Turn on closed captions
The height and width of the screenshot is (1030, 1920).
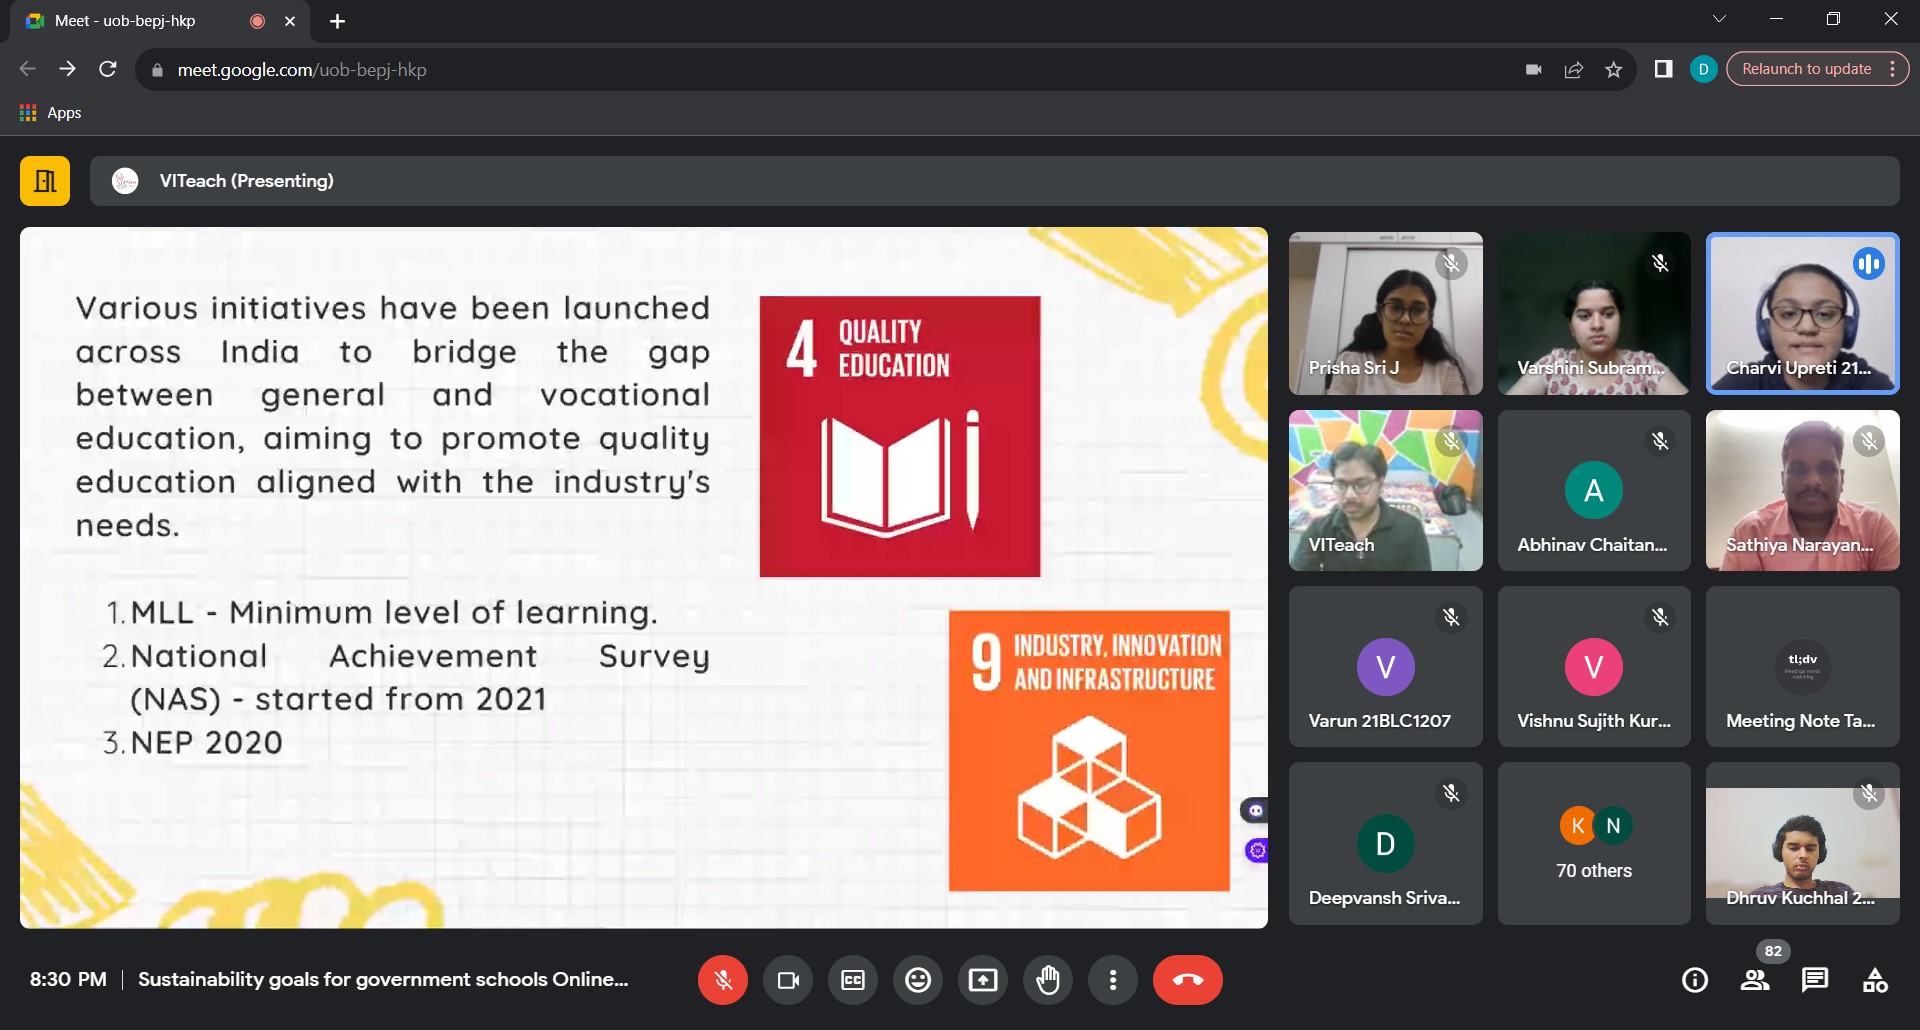point(853,980)
